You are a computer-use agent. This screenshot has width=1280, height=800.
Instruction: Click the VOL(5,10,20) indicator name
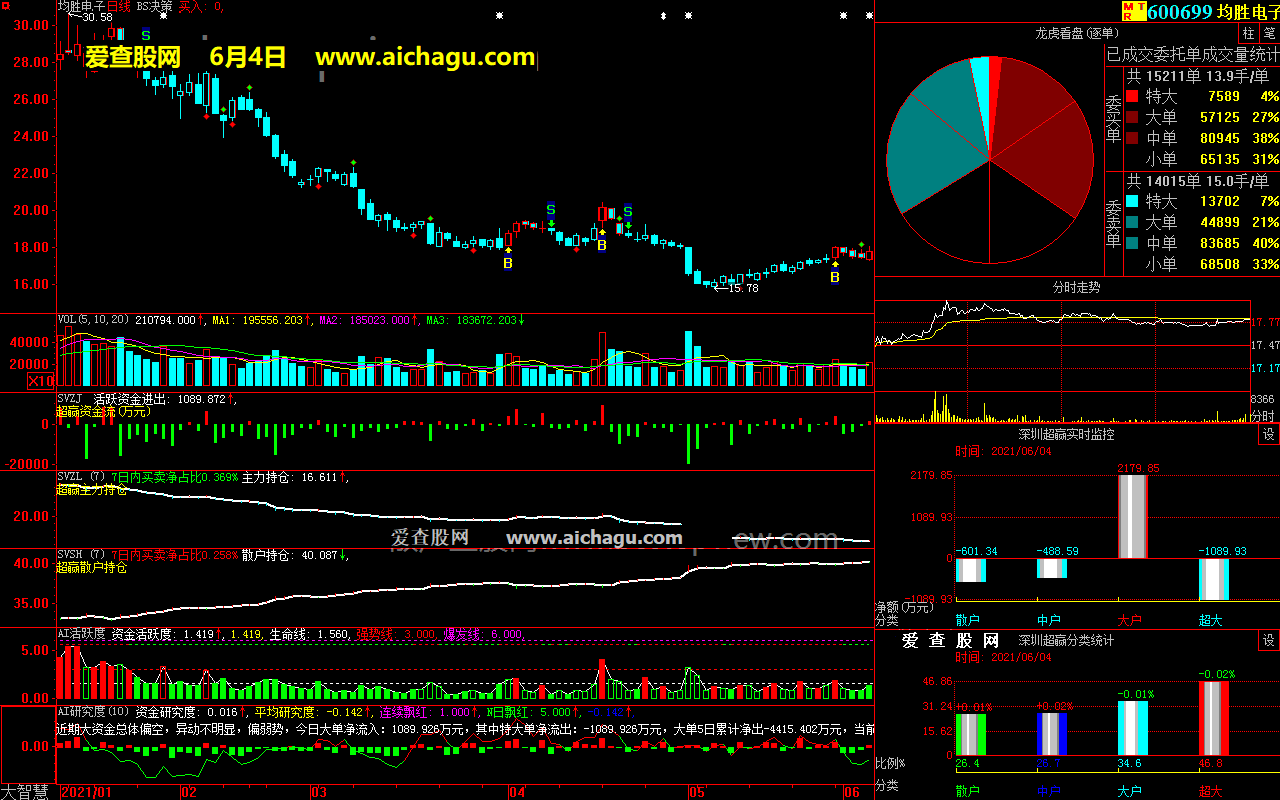pos(94,320)
